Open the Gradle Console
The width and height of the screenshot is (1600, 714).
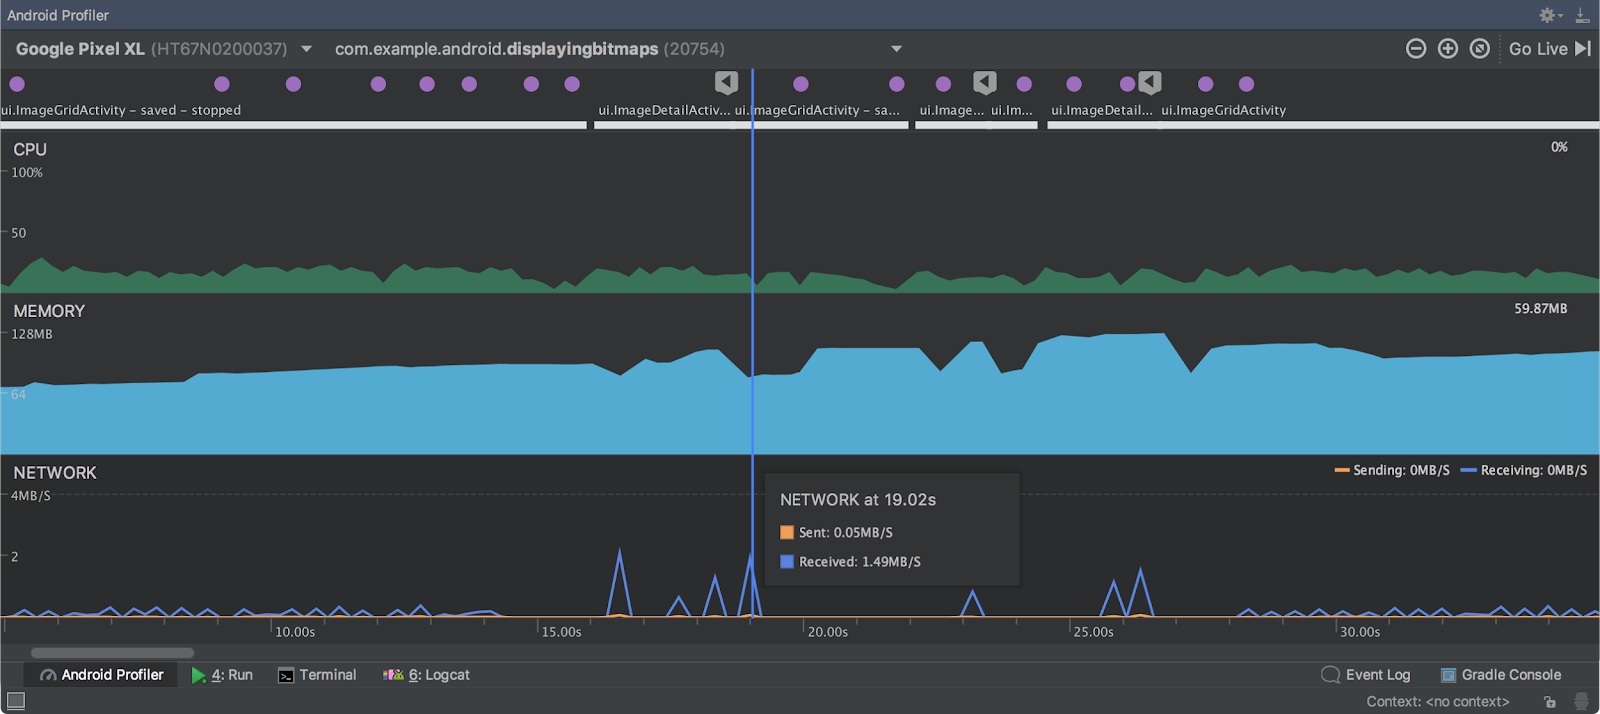1500,675
